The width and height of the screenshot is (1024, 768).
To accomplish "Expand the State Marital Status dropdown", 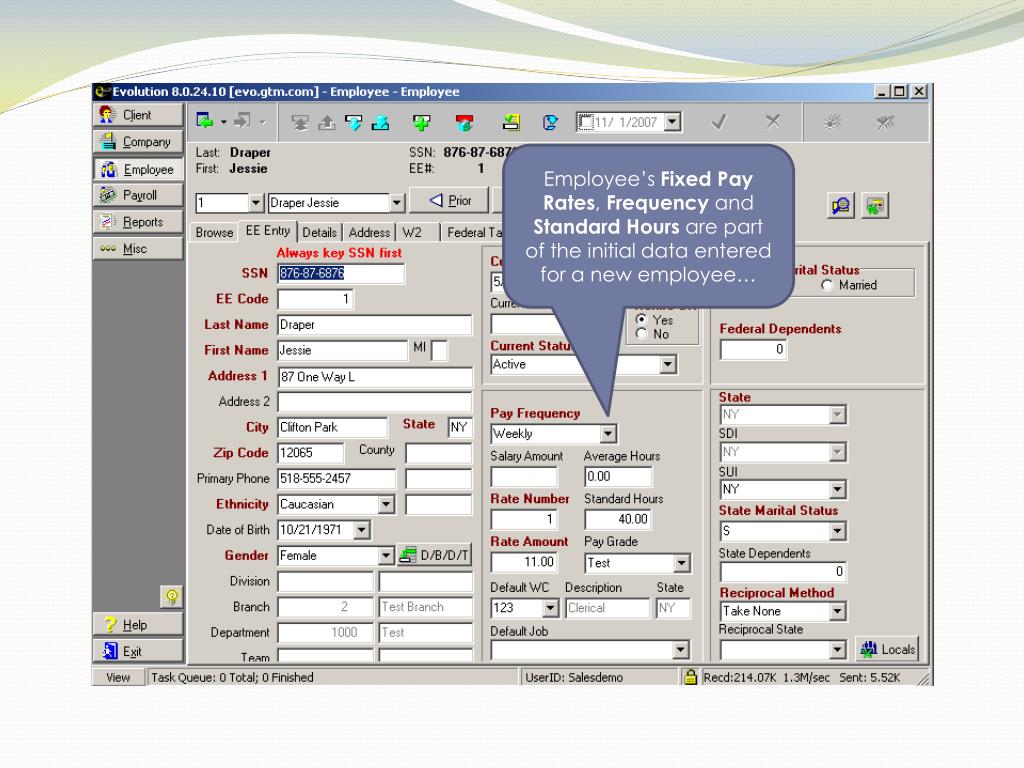I will (837, 531).
